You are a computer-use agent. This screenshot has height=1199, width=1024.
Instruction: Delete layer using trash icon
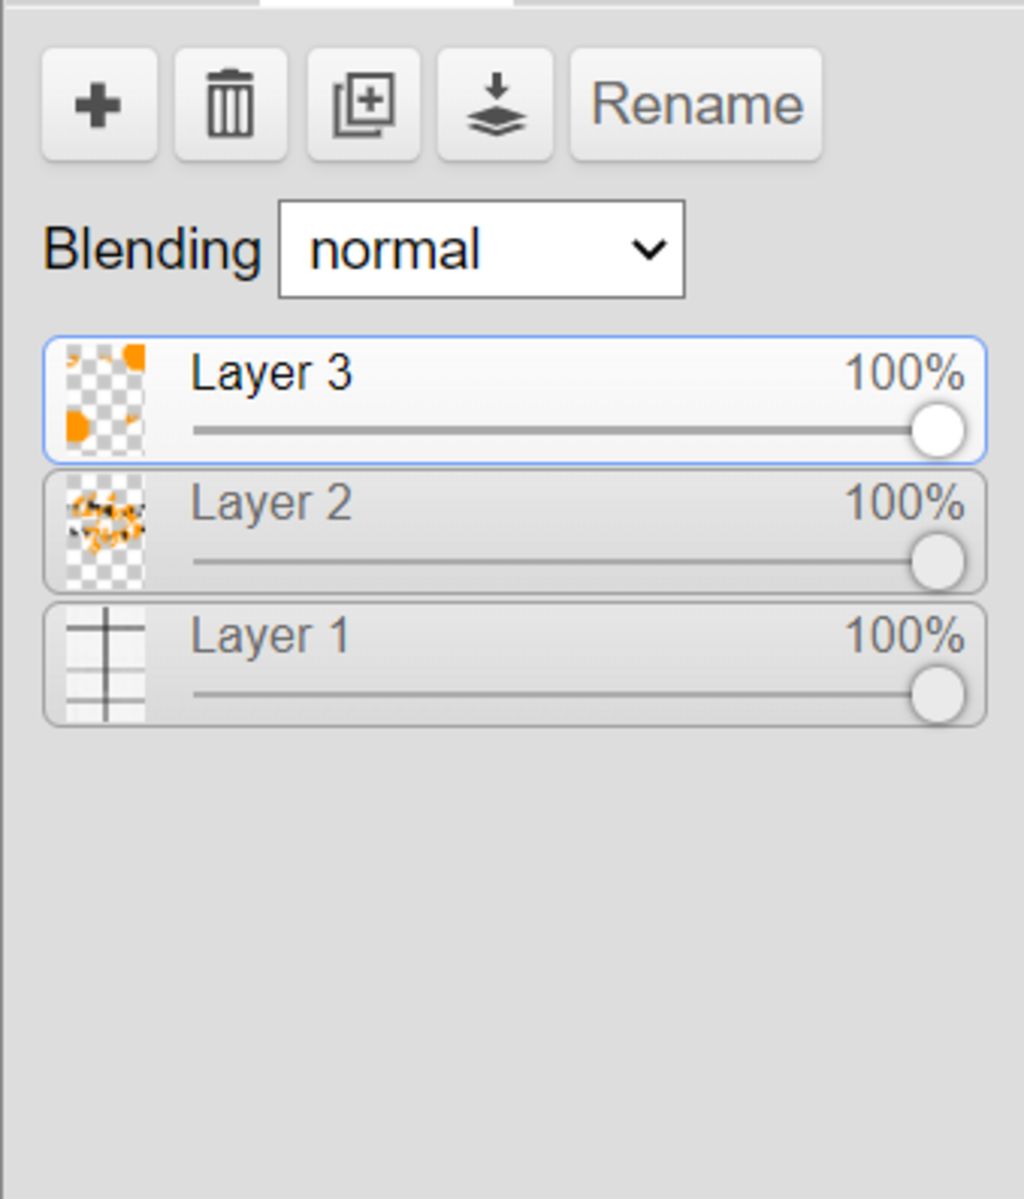pos(231,105)
